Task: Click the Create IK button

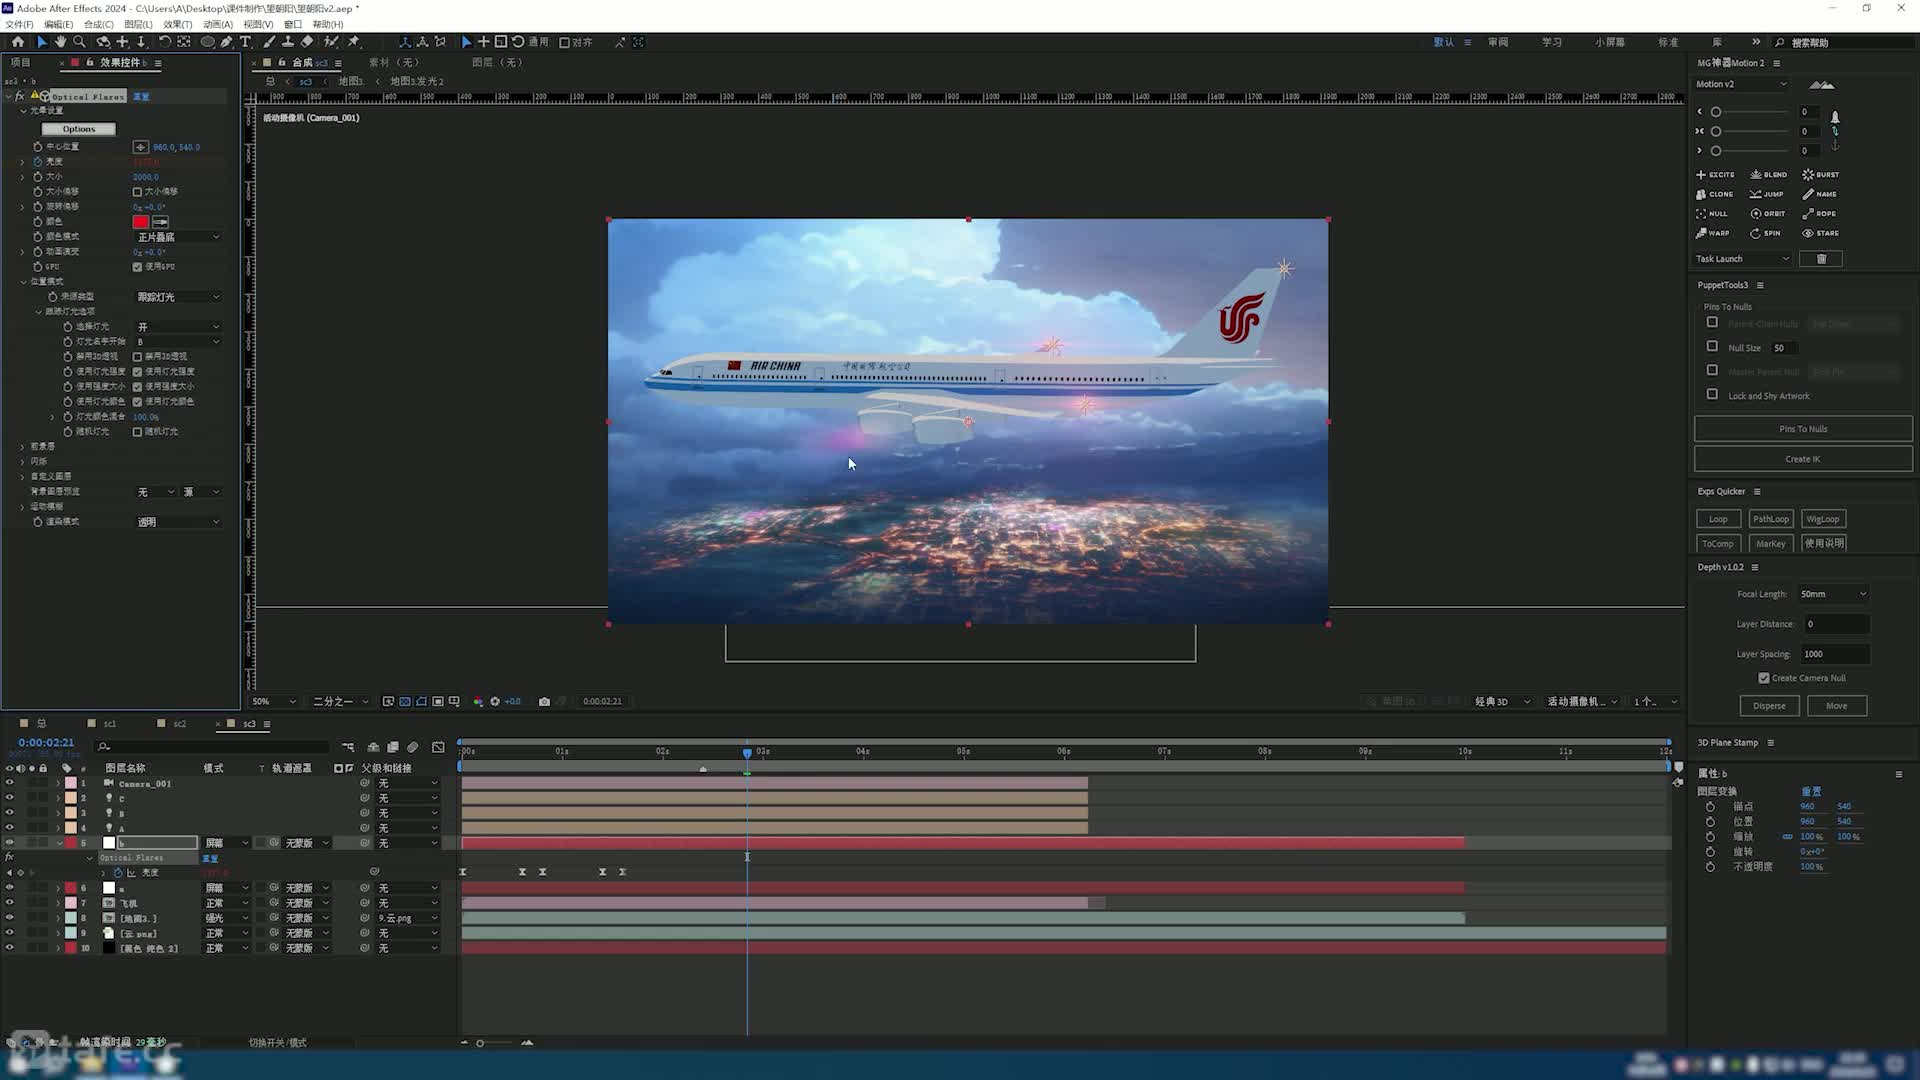Action: pos(1803,459)
